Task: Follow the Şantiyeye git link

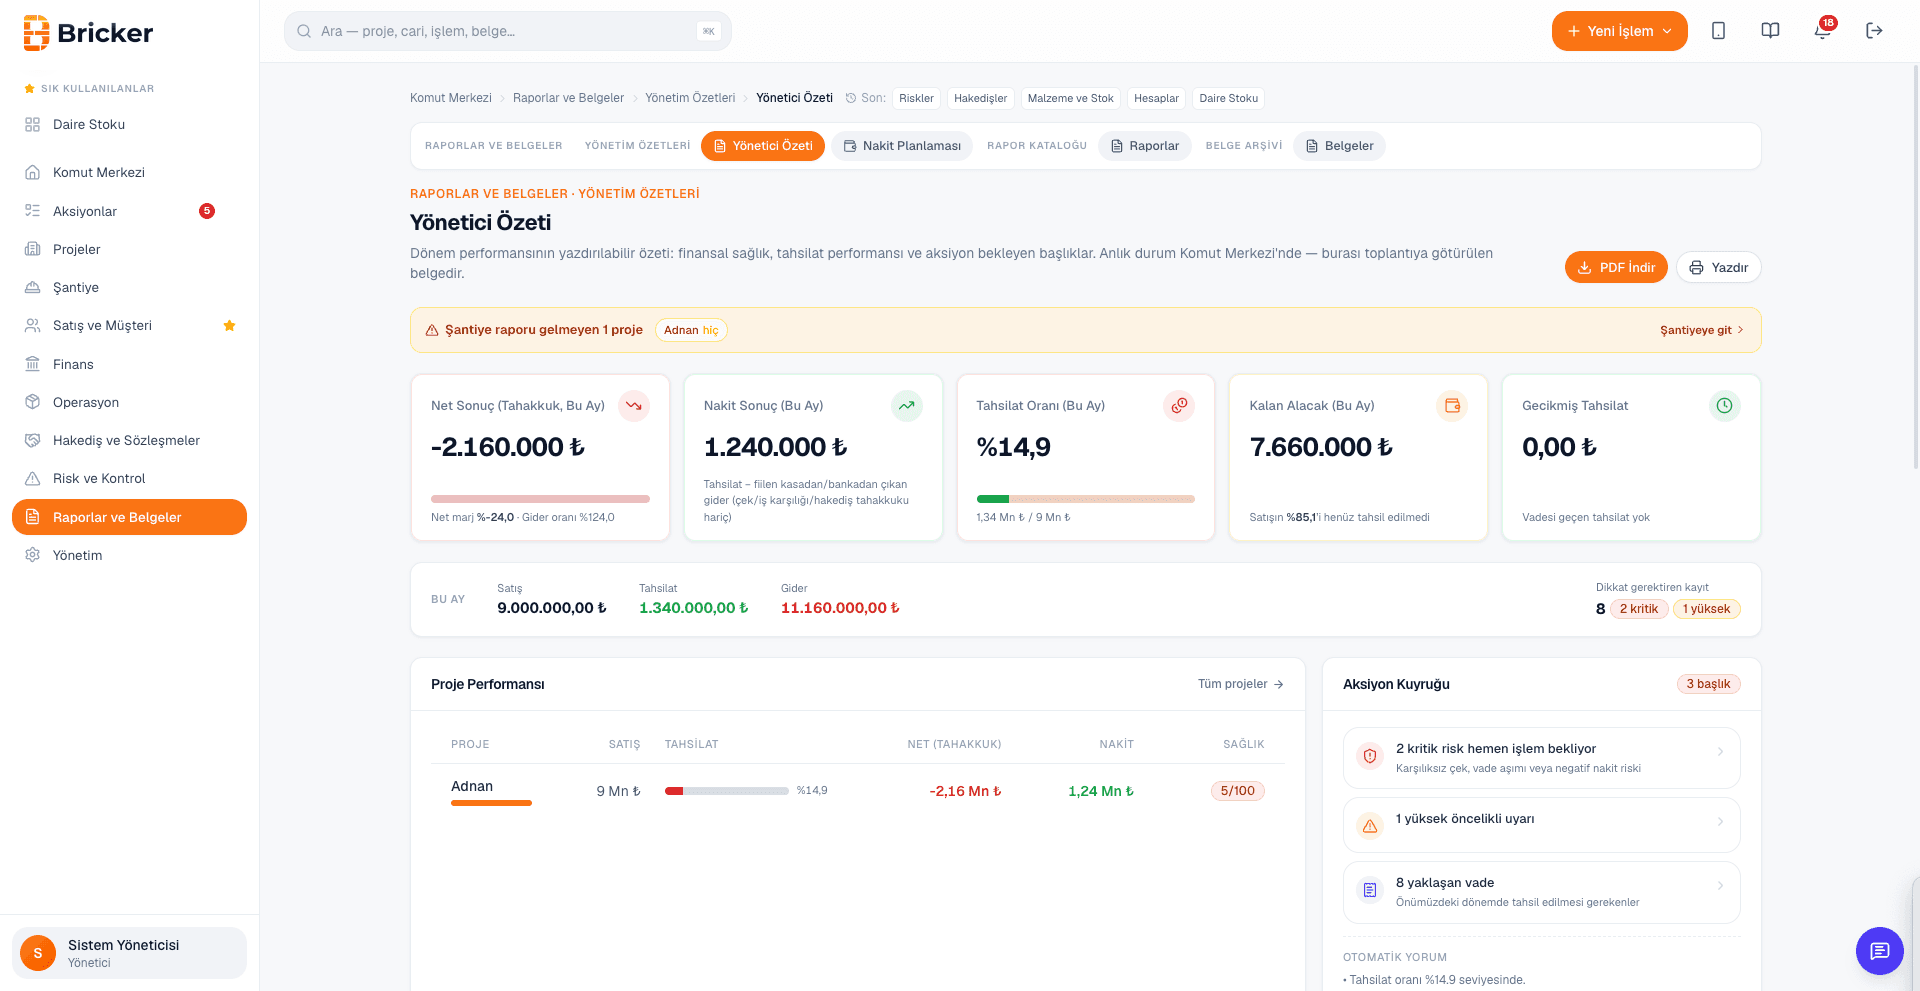Action: (x=1701, y=330)
